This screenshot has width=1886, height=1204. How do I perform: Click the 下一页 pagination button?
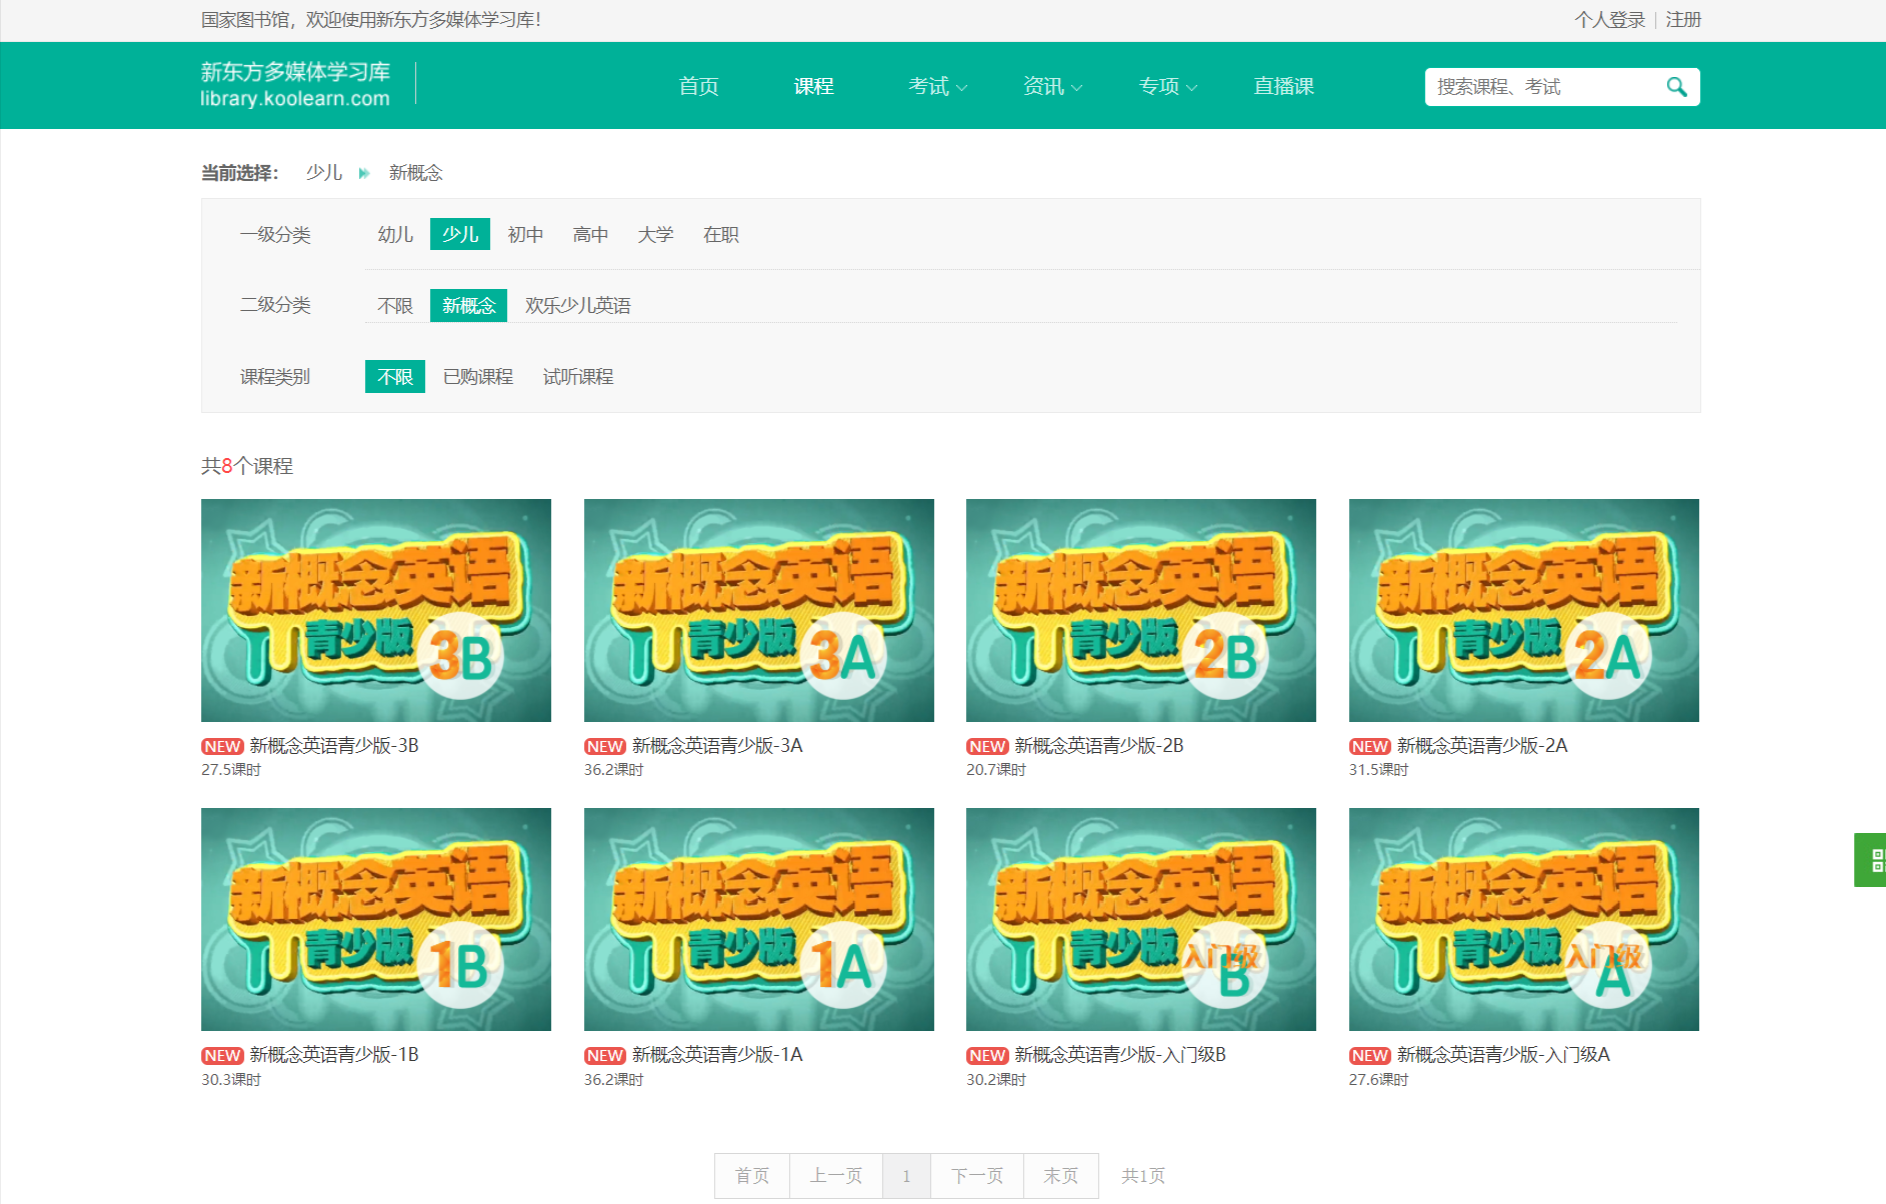point(977,1176)
